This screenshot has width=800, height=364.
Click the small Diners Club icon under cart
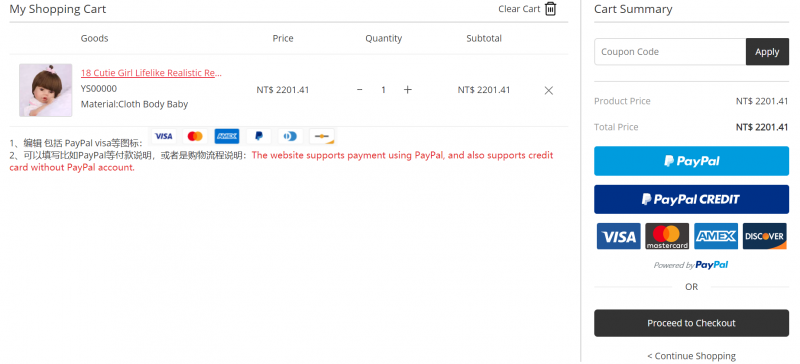point(290,136)
